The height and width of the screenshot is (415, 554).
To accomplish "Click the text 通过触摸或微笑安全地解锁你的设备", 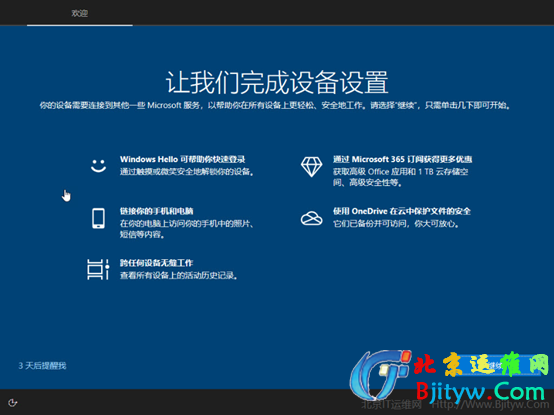I will pyautogui.click(x=187, y=172).
